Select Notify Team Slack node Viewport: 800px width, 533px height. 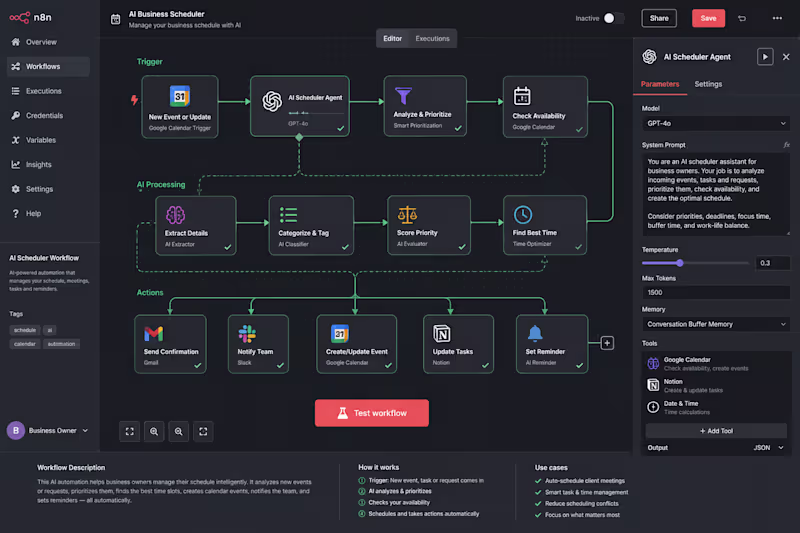[258, 344]
